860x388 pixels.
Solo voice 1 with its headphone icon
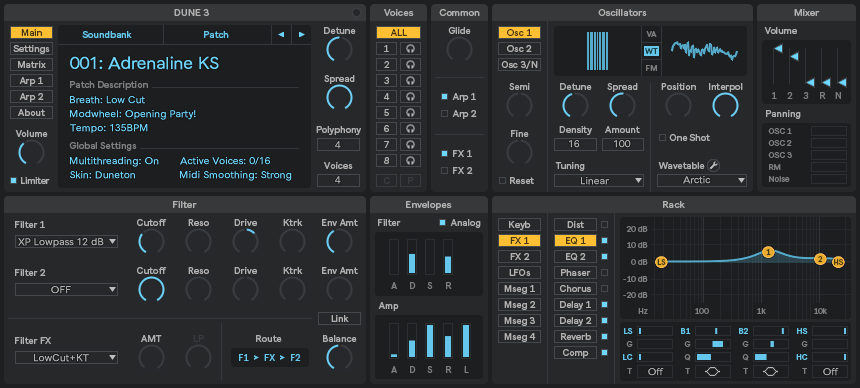pos(410,49)
